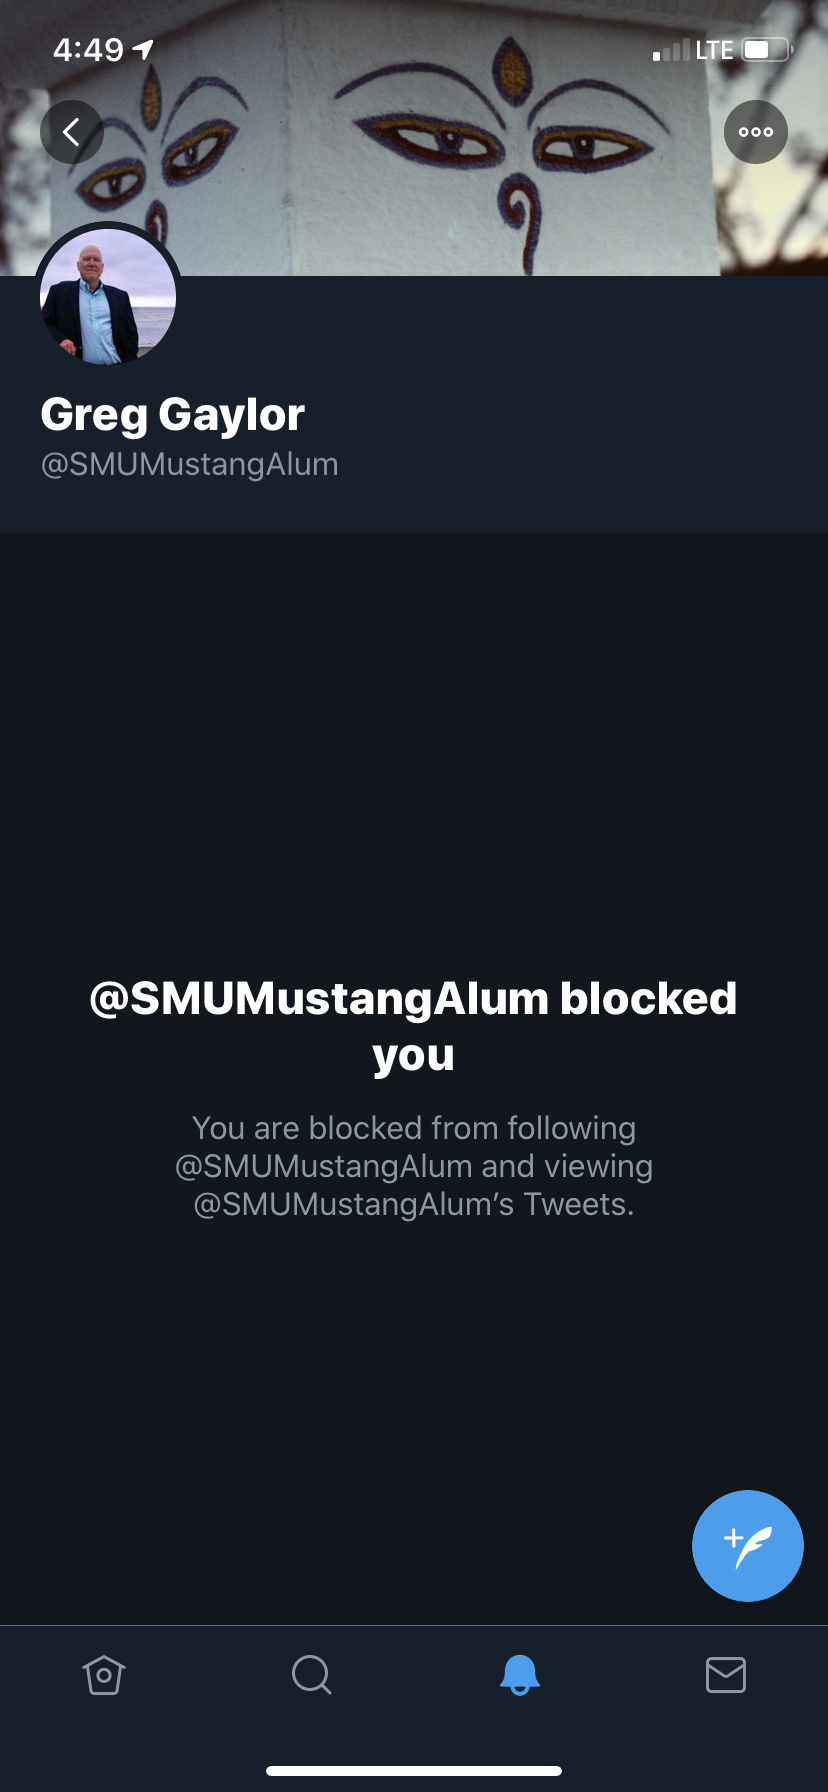Tap the compose new Tweet button
Image resolution: width=828 pixels, height=1792 pixels.
point(747,1545)
